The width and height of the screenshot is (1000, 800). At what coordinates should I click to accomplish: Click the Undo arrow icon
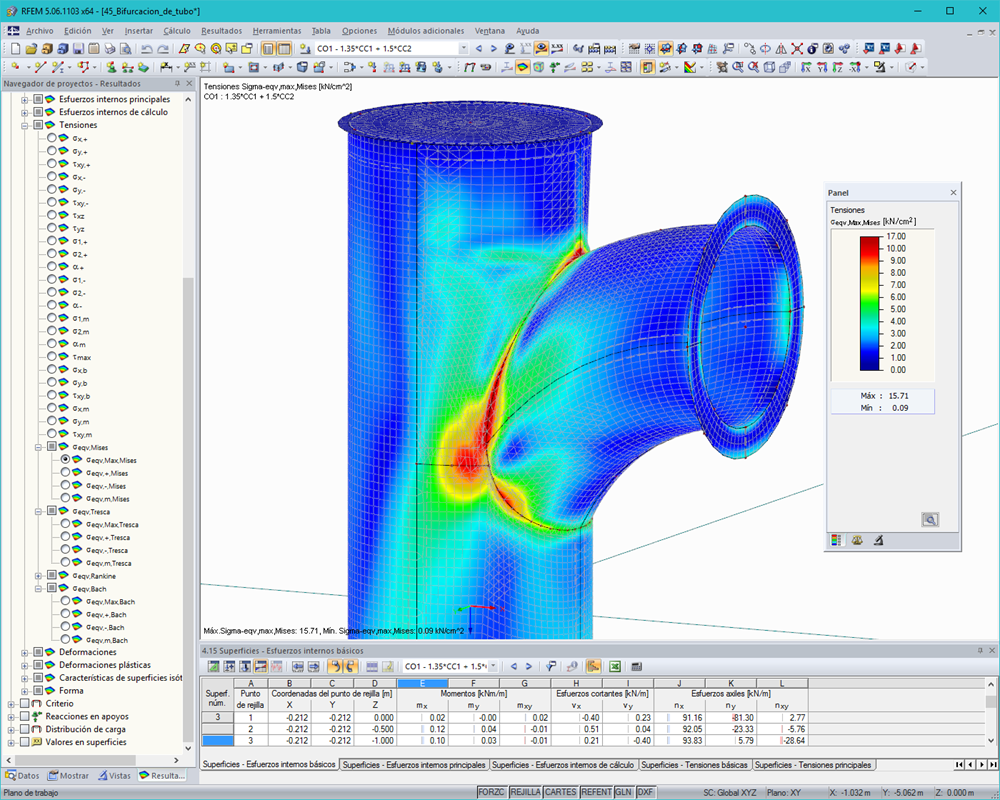pyautogui.click(x=147, y=48)
